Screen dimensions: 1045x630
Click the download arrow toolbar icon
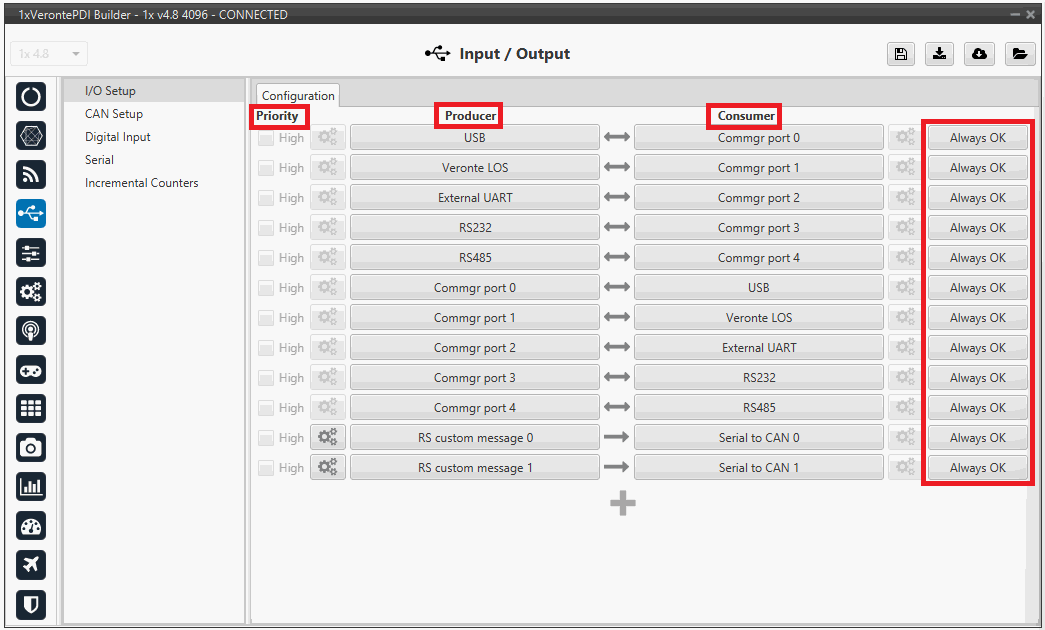[x=940, y=54]
